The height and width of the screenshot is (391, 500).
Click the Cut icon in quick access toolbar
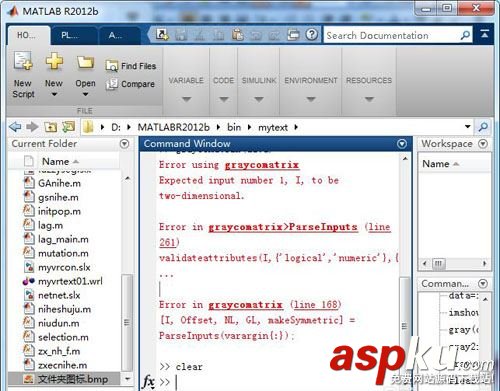pyautogui.click(x=200, y=35)
